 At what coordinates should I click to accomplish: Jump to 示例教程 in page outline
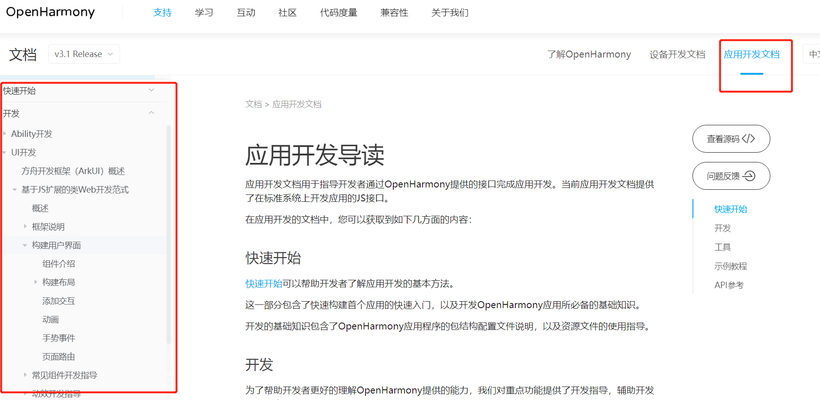click(x=731, y=266)
